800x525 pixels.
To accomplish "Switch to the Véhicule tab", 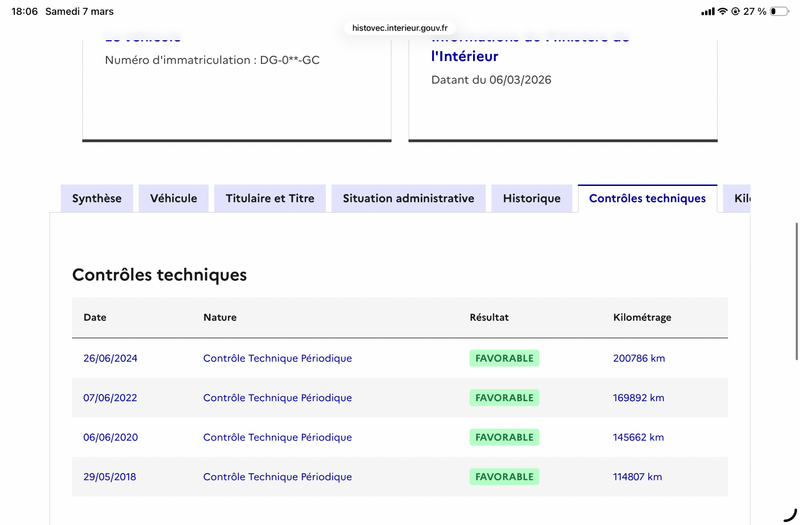I will (174, 198).
